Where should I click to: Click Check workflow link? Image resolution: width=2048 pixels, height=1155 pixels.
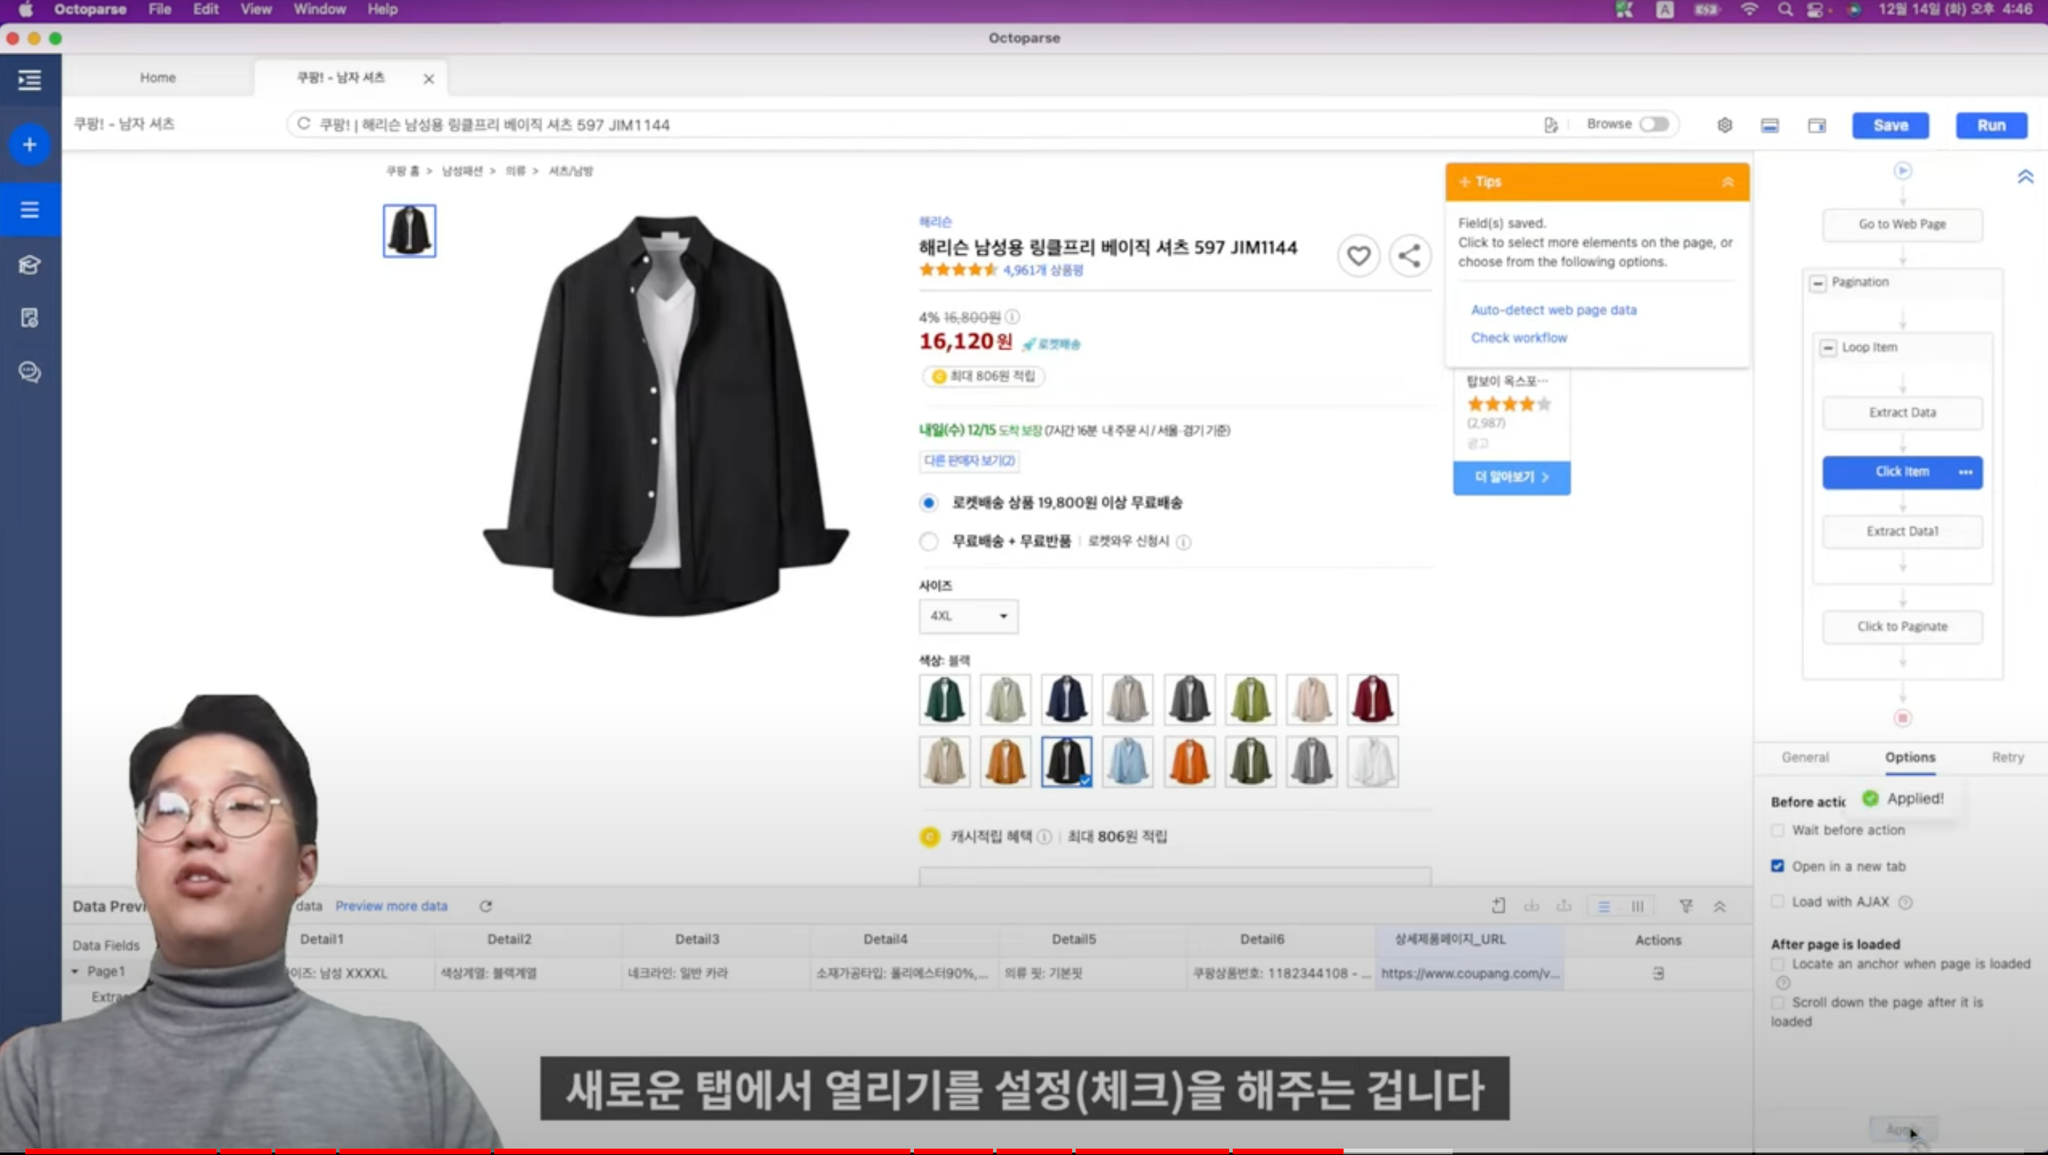coord(1519,338)
